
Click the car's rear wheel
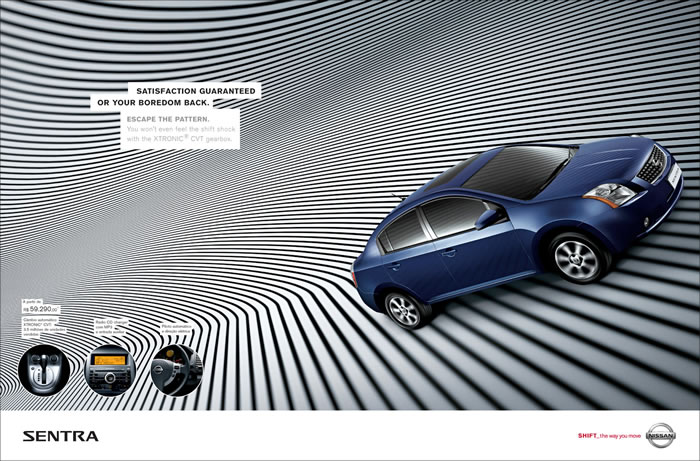click(405, 309)
